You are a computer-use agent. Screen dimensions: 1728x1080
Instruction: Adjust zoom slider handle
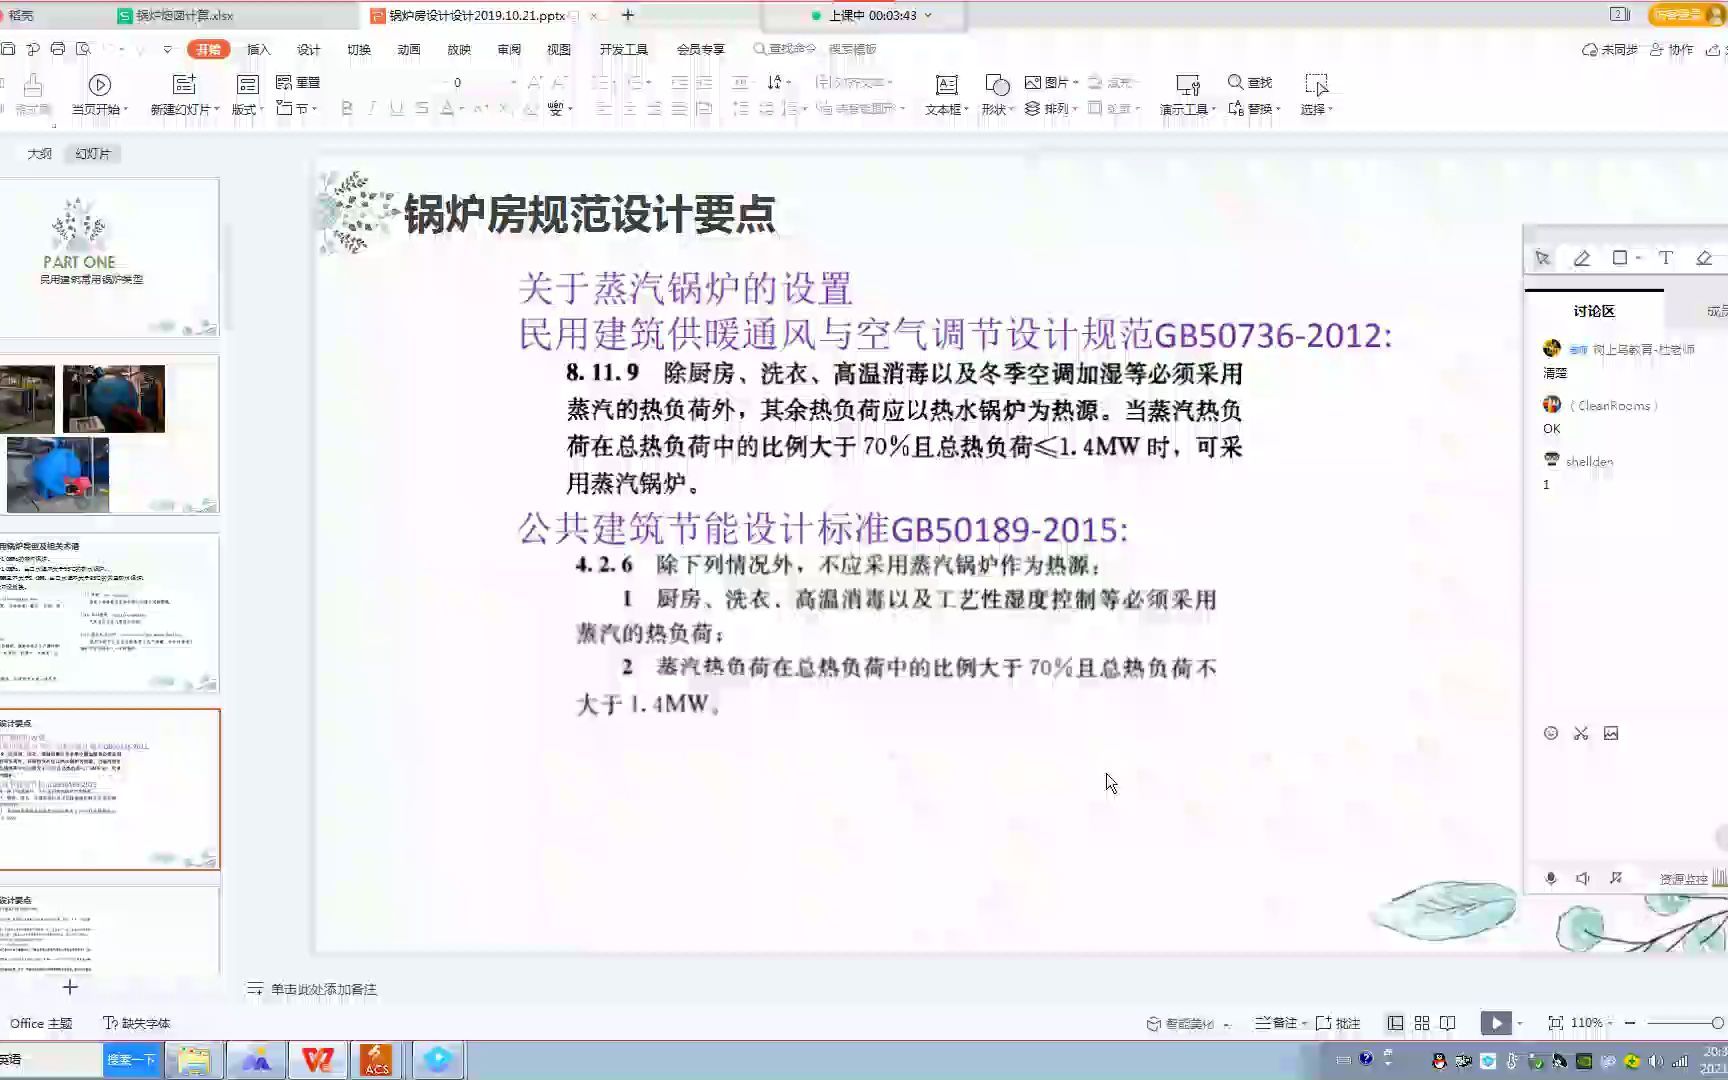[x=1717, y=1023]
